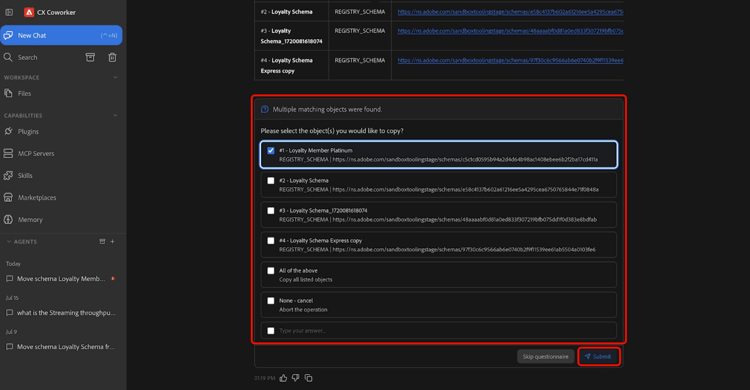Image resolution: width=750 pixels, height=390 pixels.
Task: Check the 'All of the above' checkbox
Action: point(271,271)
